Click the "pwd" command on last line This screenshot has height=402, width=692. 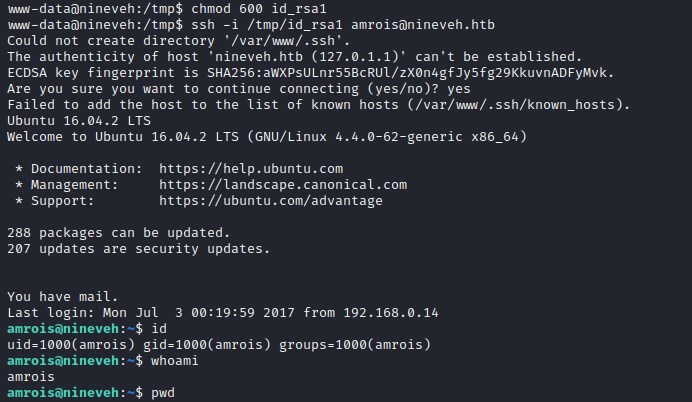click(x=162, y=393)
